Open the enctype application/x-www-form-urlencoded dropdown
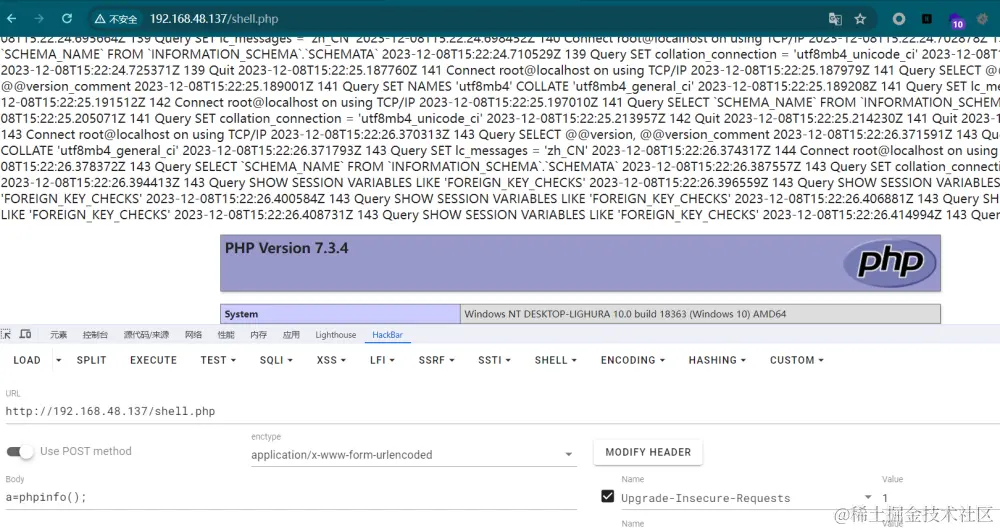1000x531 pixels. (x=413, y=455)
